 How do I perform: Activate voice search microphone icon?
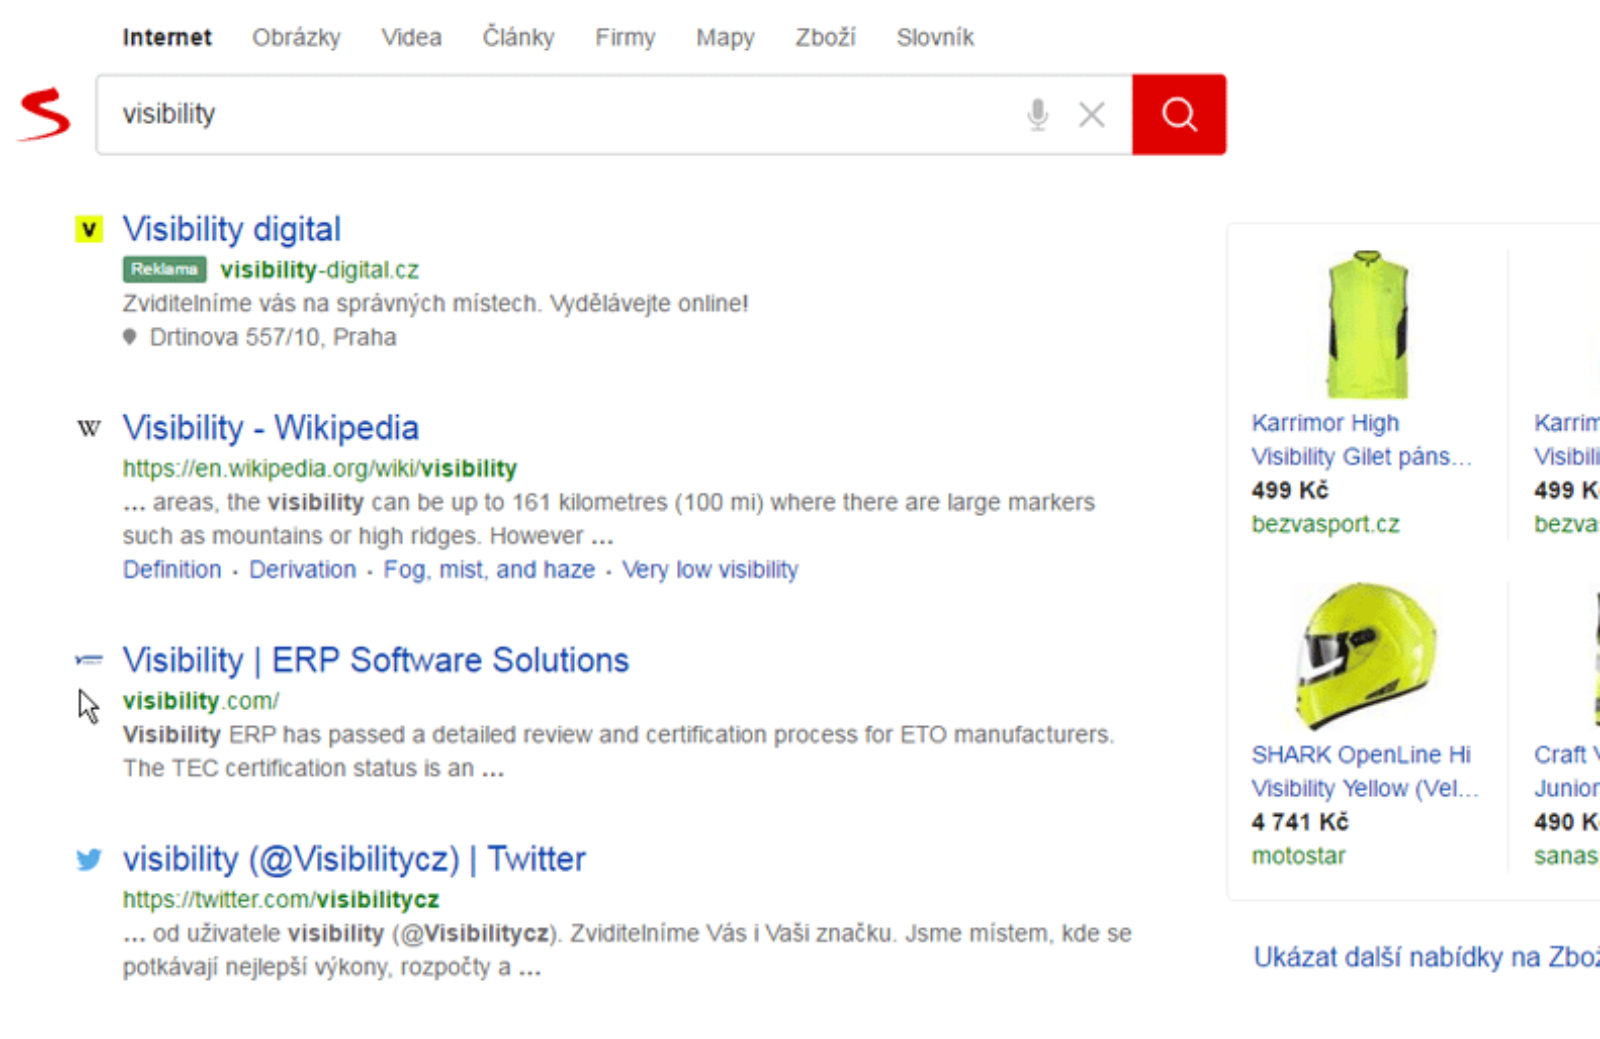pyautogui.click(x=1037, y=115)
